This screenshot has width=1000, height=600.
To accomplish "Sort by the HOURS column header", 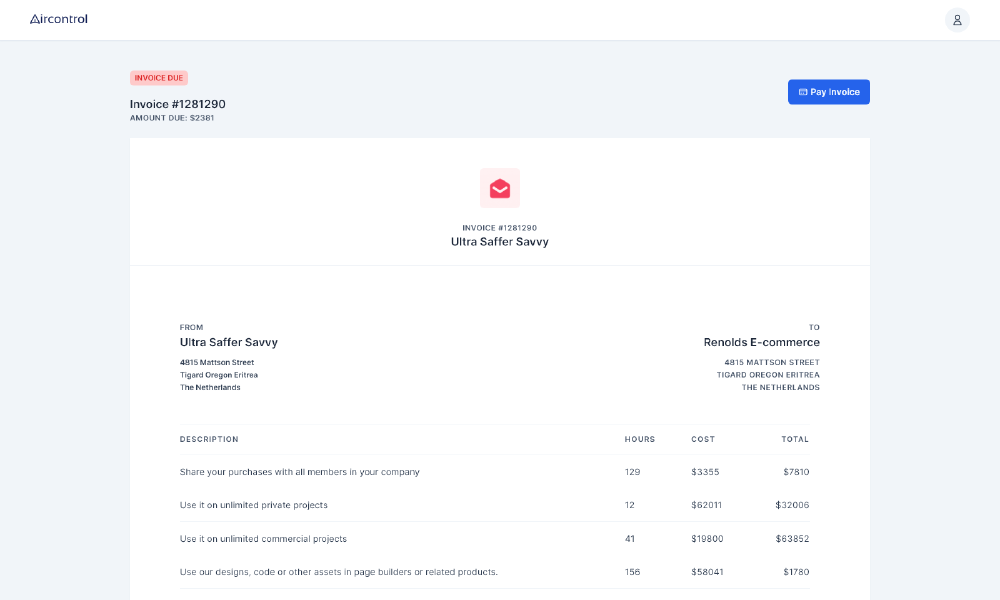I will 640,439.
